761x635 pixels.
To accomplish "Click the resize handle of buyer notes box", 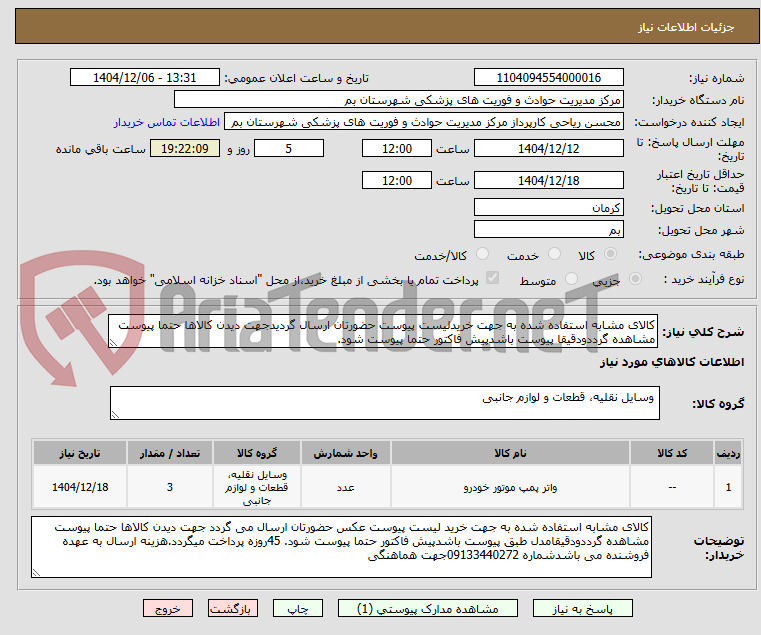I will click(x=36, y=573).
